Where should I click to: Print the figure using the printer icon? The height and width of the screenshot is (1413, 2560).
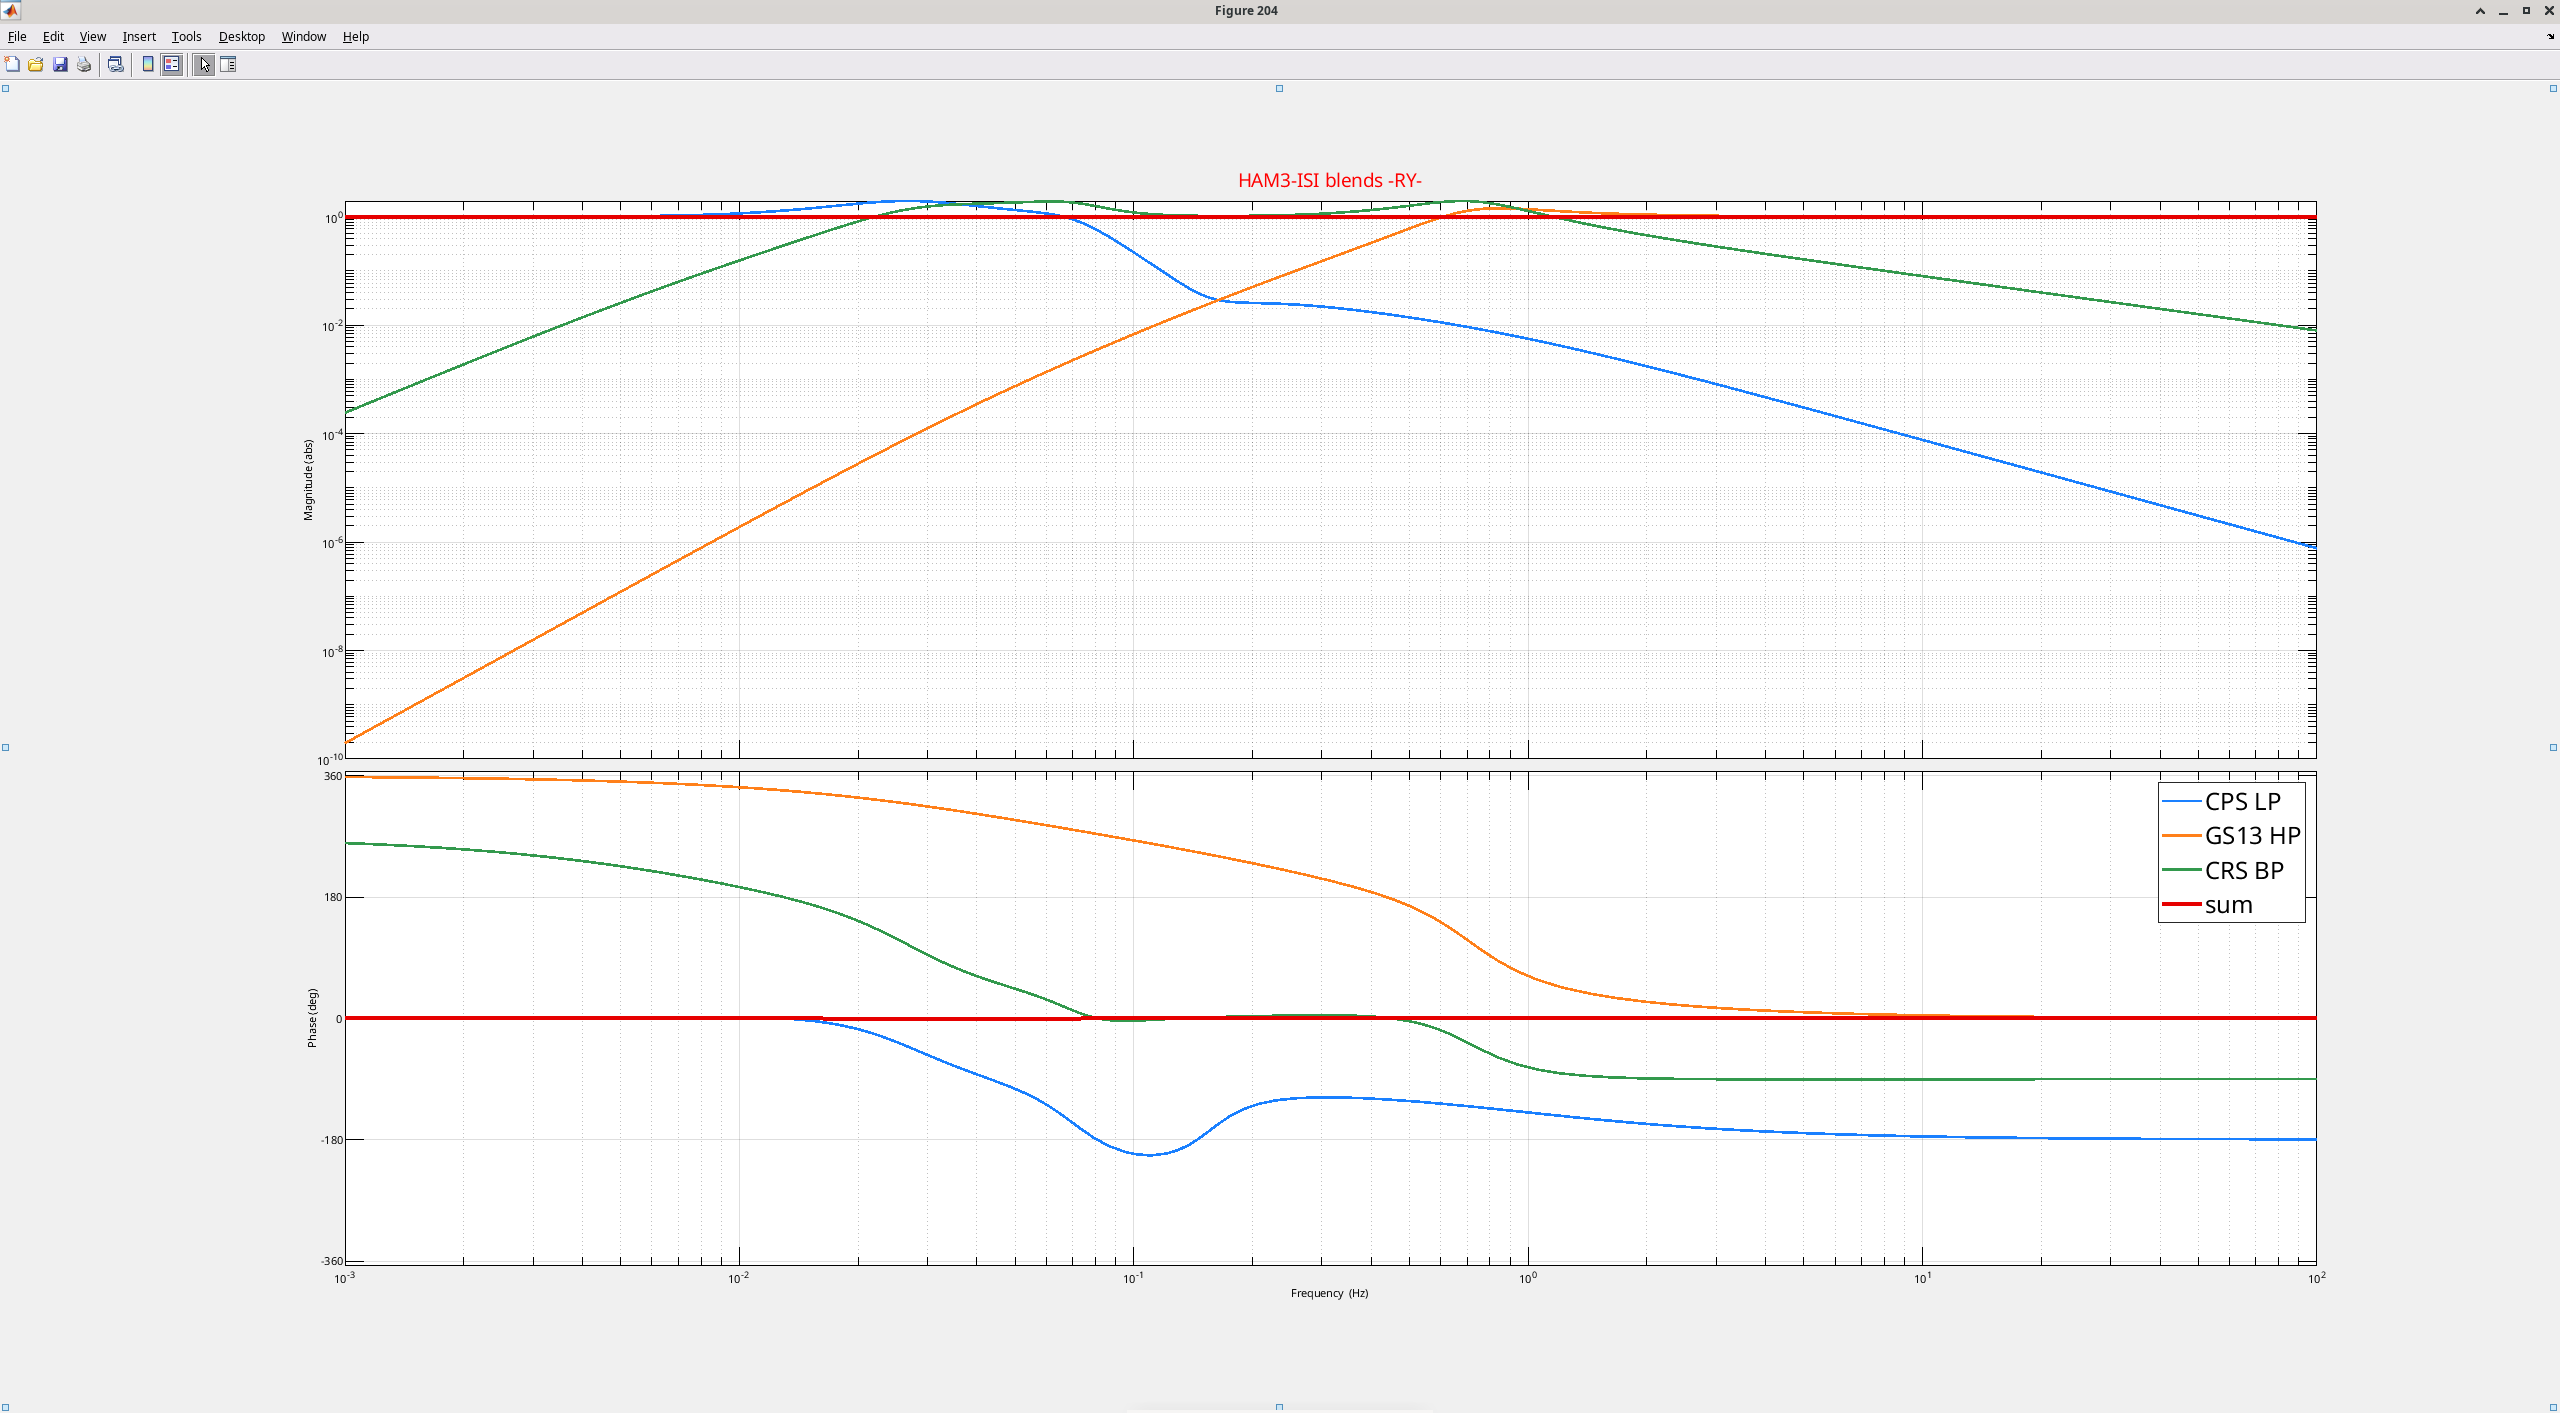(84, 65)
